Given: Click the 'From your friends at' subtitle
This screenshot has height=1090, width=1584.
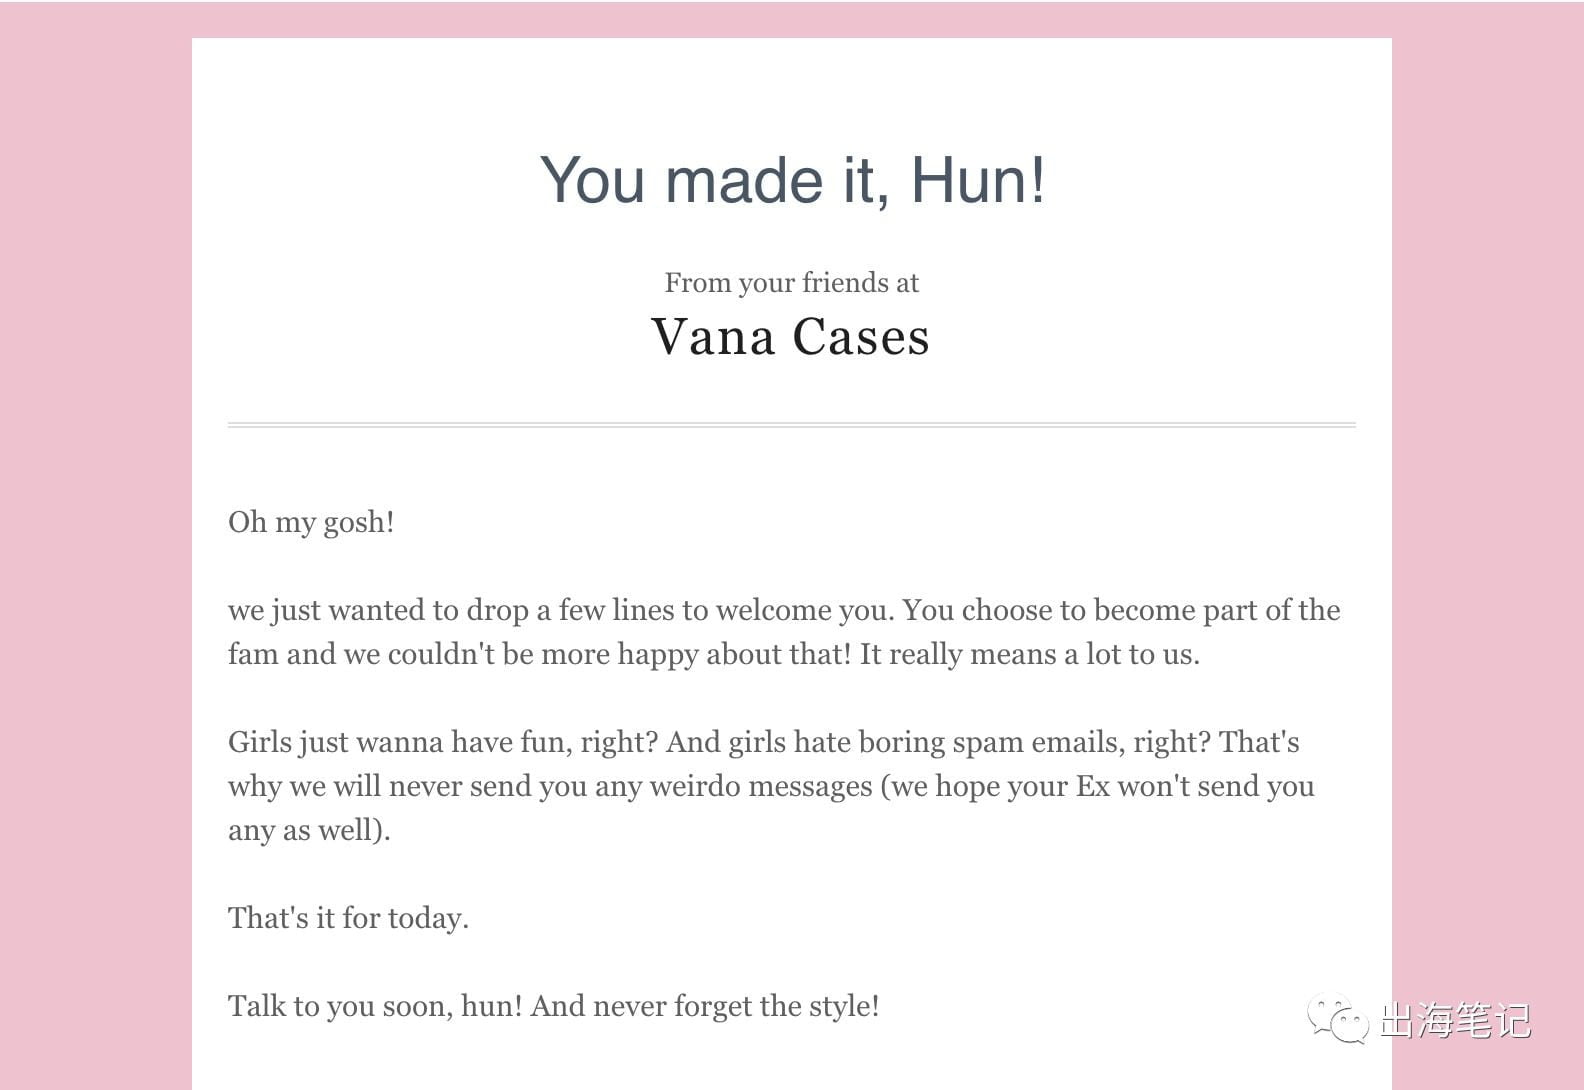Looking at the screenshot, I should [792, 283].
